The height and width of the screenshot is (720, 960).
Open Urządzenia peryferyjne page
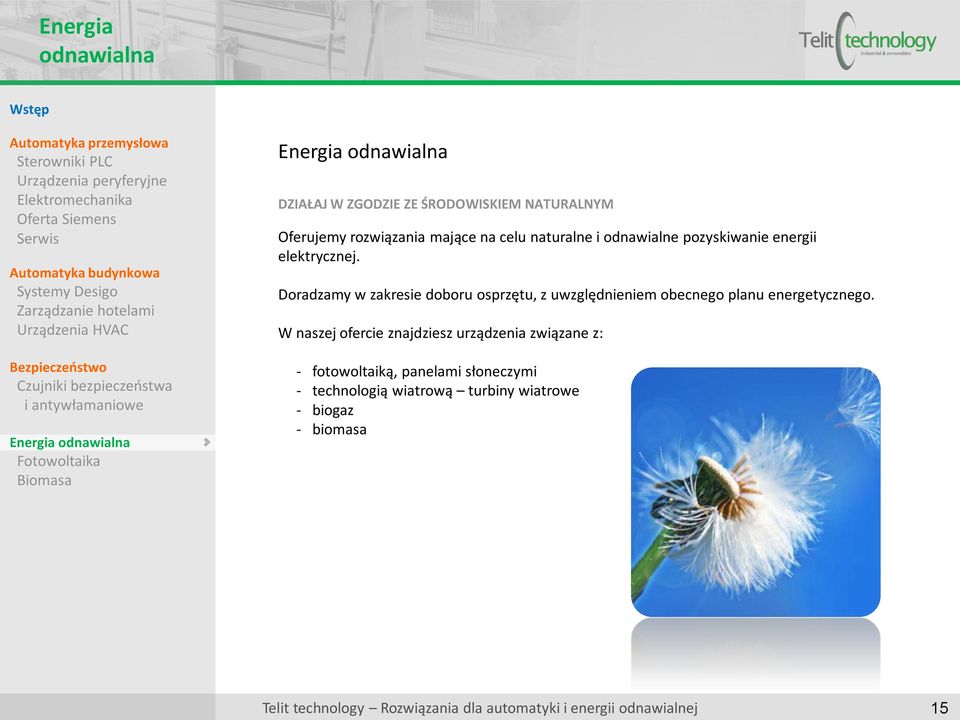(91, 181)
